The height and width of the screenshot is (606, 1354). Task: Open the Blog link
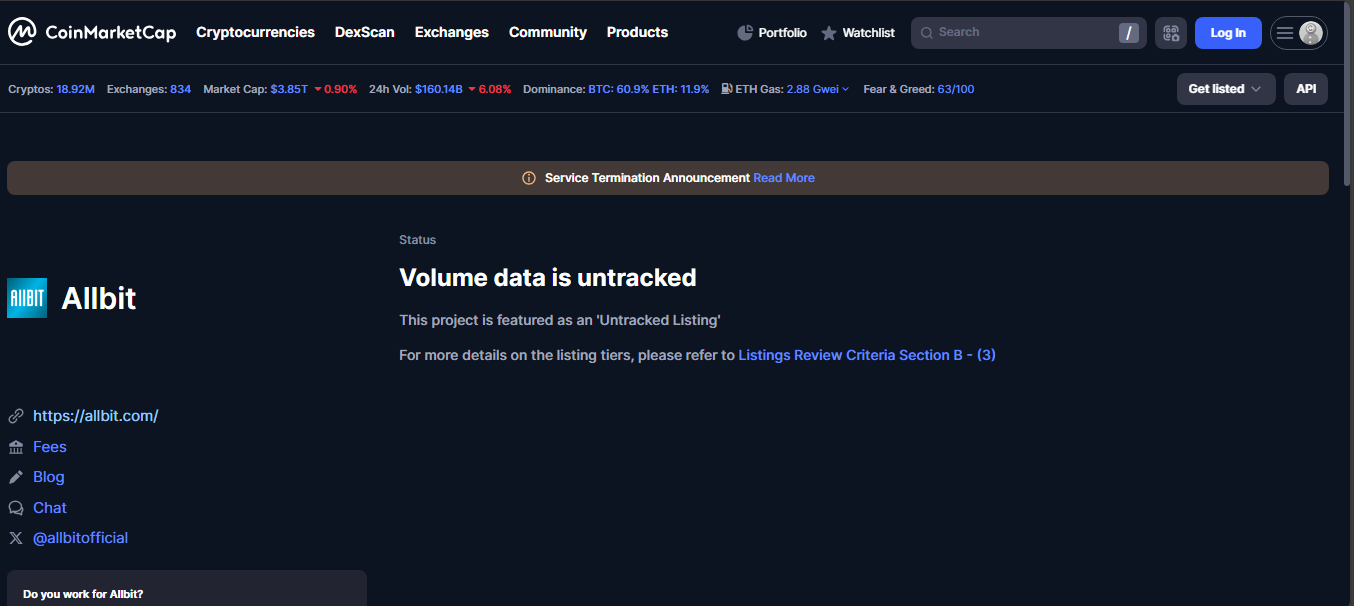pyautogui.click(x=49, y=477)
